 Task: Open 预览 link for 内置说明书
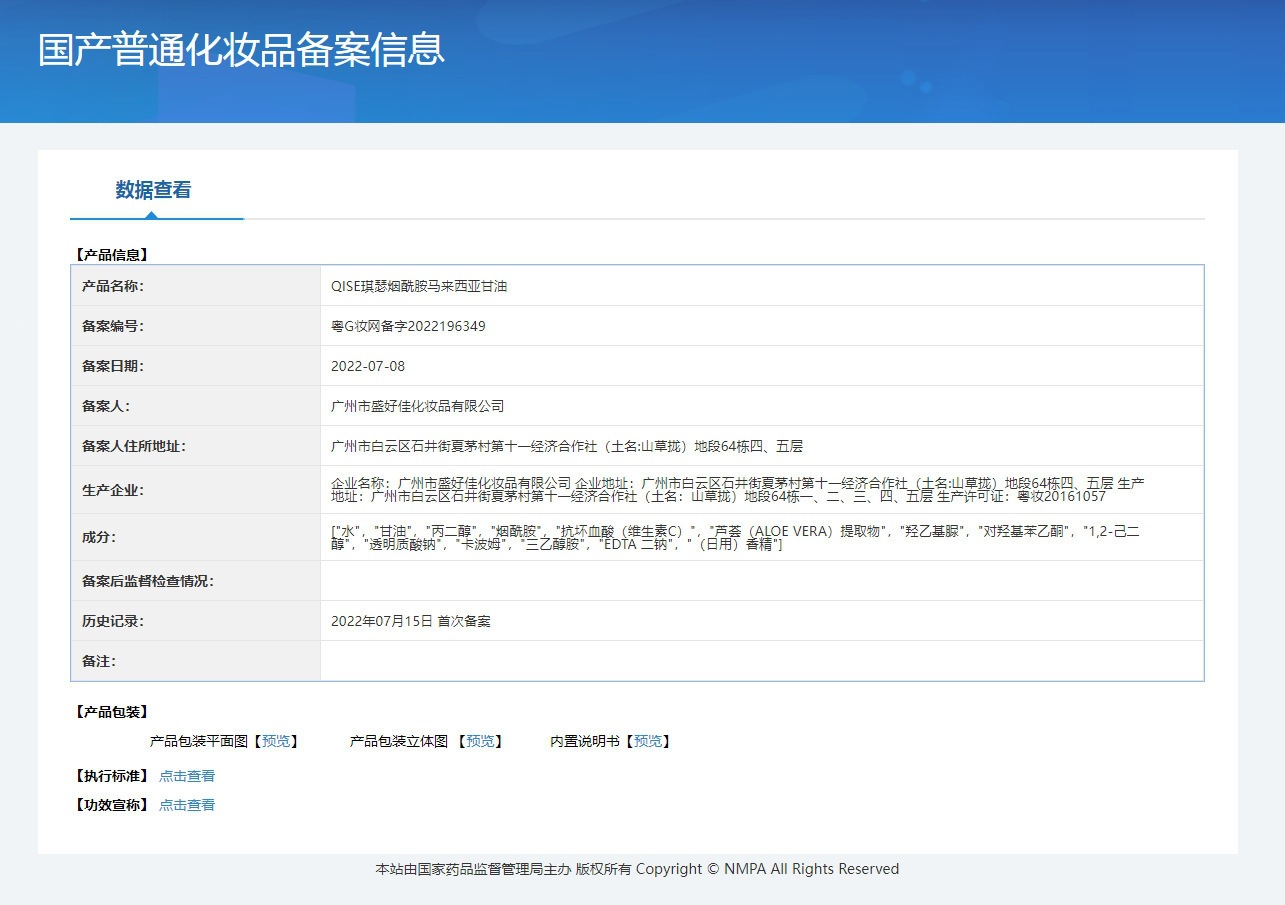pyautogui.click(x=648, y=741)
